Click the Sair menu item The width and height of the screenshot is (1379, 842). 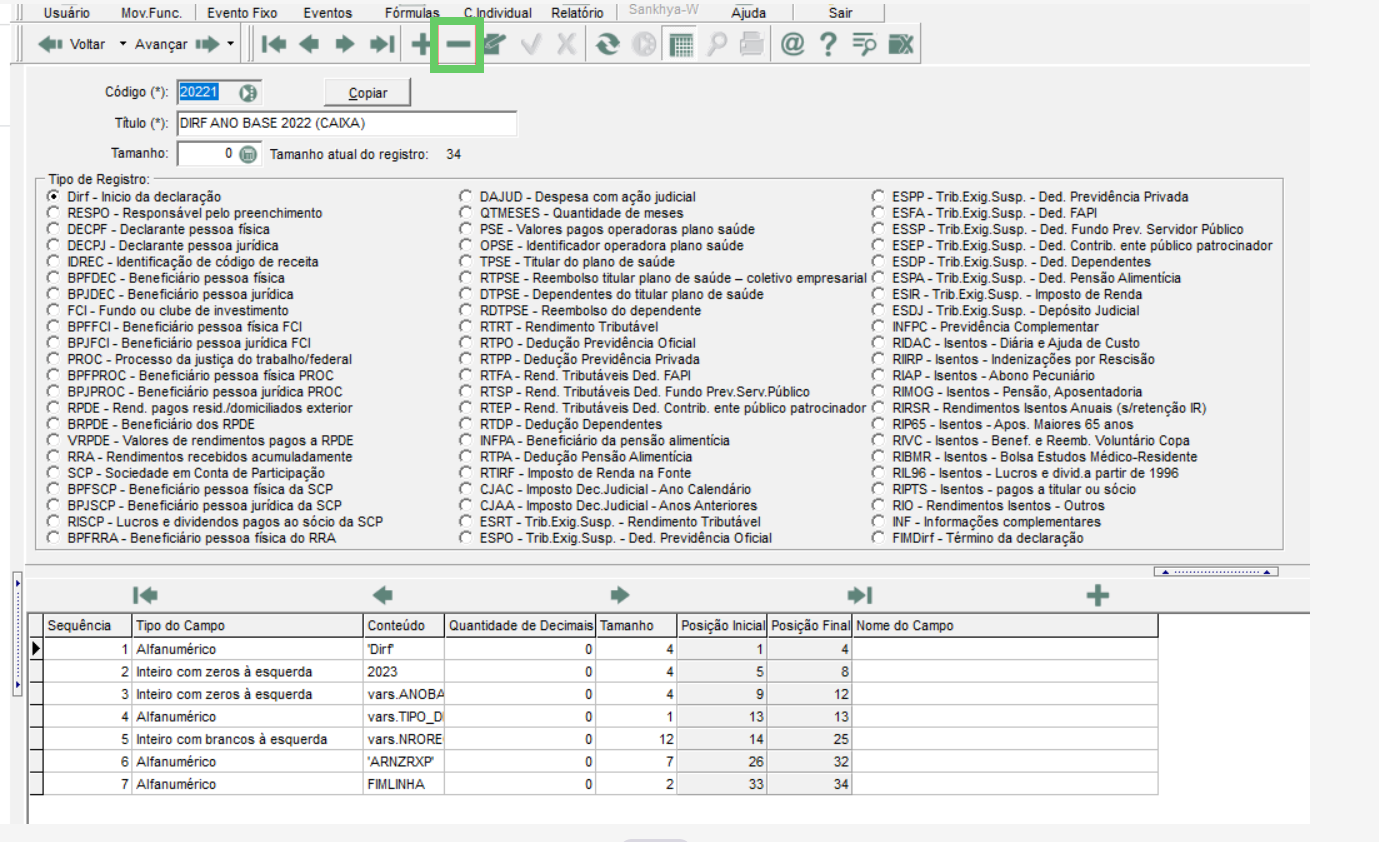(x=841, y=13)
